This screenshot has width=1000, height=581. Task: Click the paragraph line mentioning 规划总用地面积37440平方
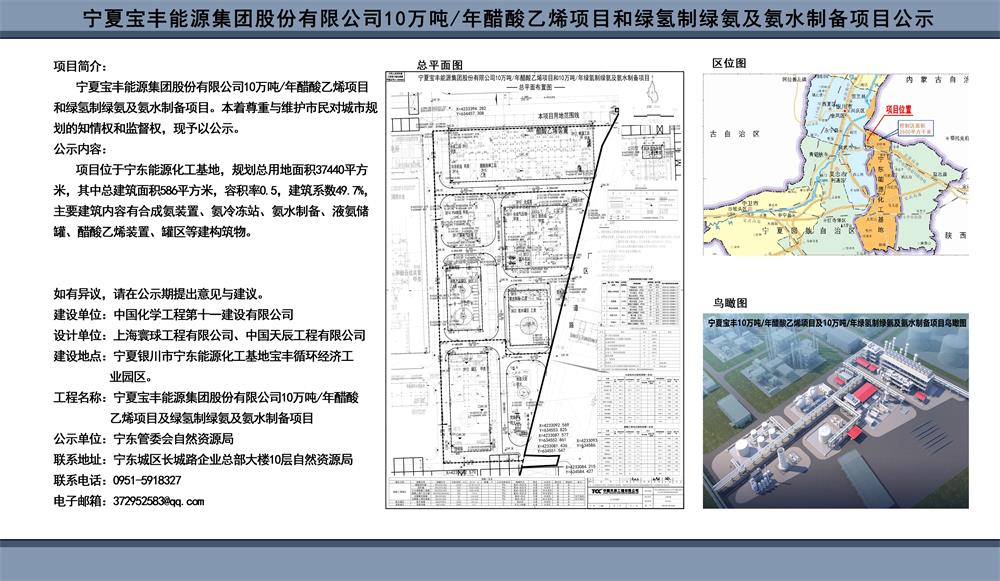tap(222, 170)
